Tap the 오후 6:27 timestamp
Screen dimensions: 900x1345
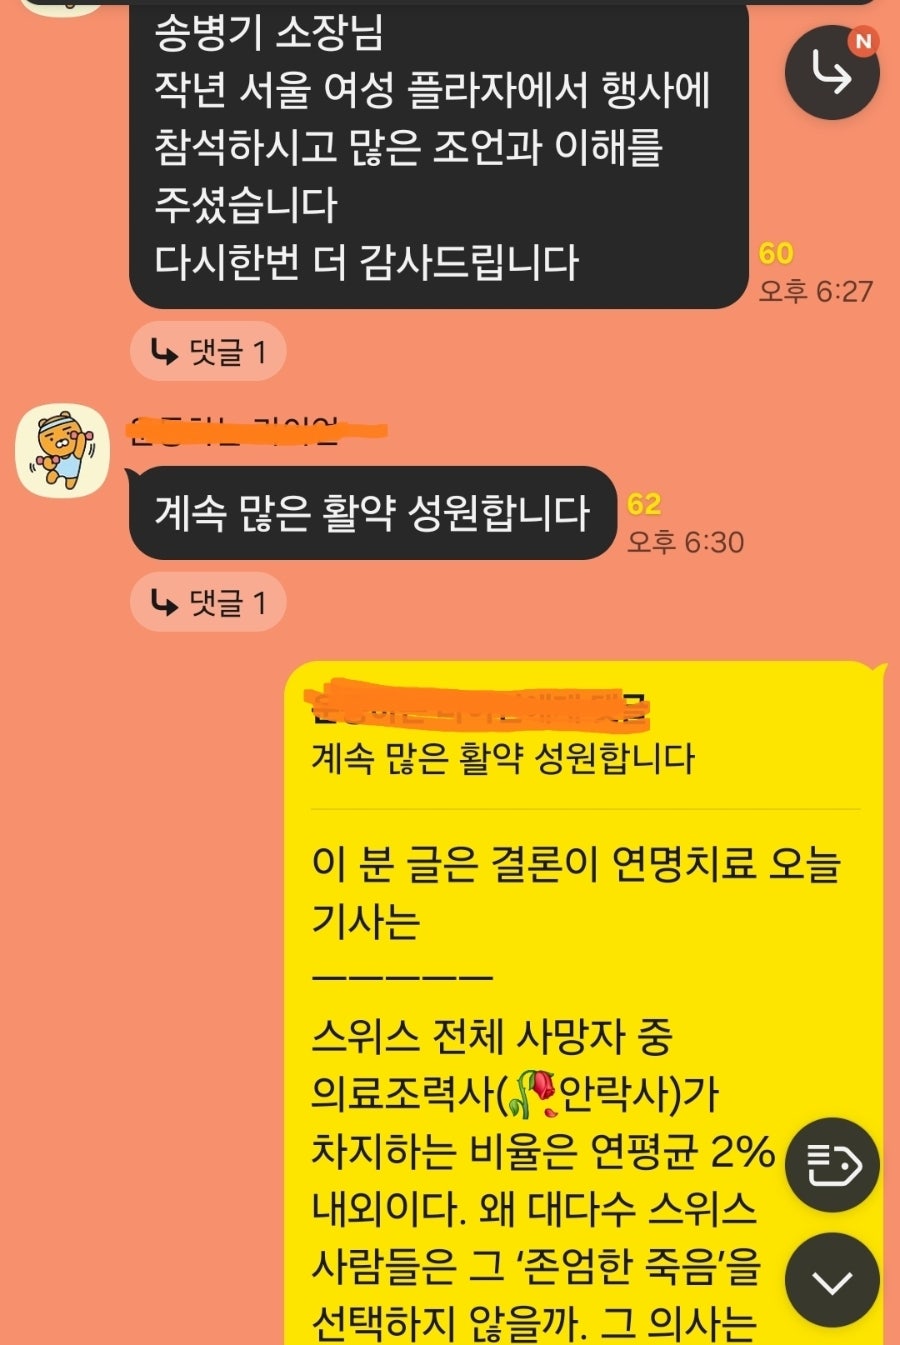click(815, 291)
